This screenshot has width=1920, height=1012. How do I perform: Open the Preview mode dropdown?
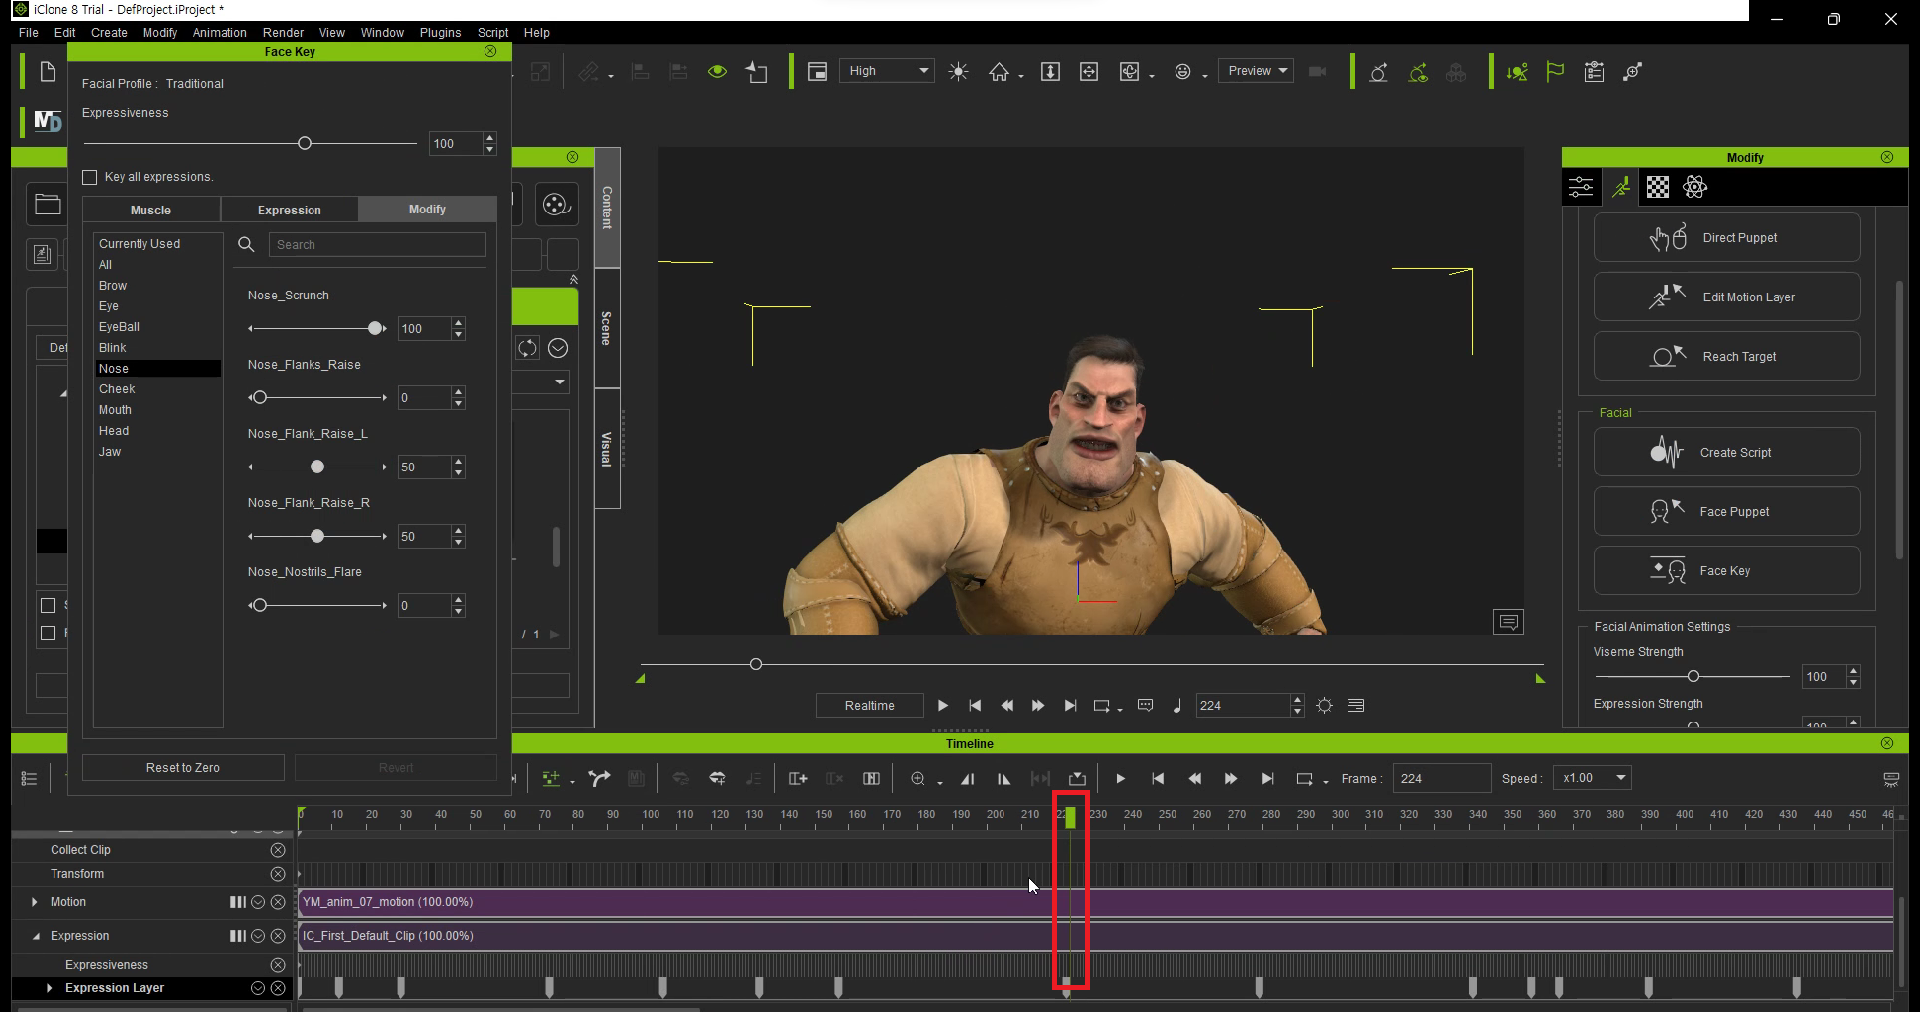coord(1256,71)
